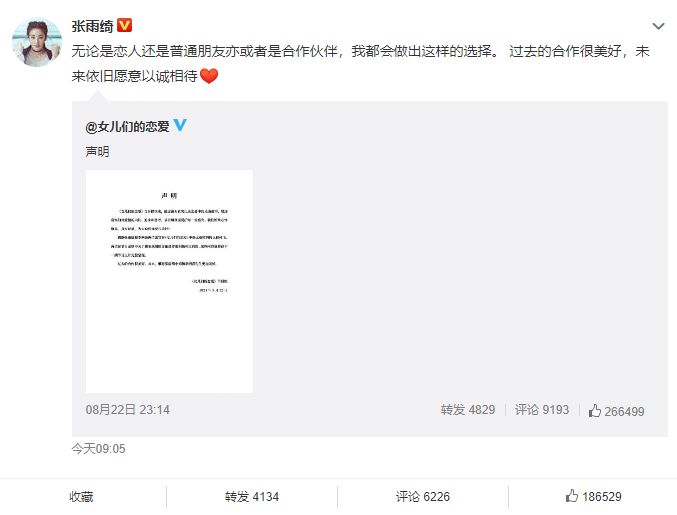Toggle like on the post with 186529
Screen dimensions: 677x515
click(x=593, y=496)
